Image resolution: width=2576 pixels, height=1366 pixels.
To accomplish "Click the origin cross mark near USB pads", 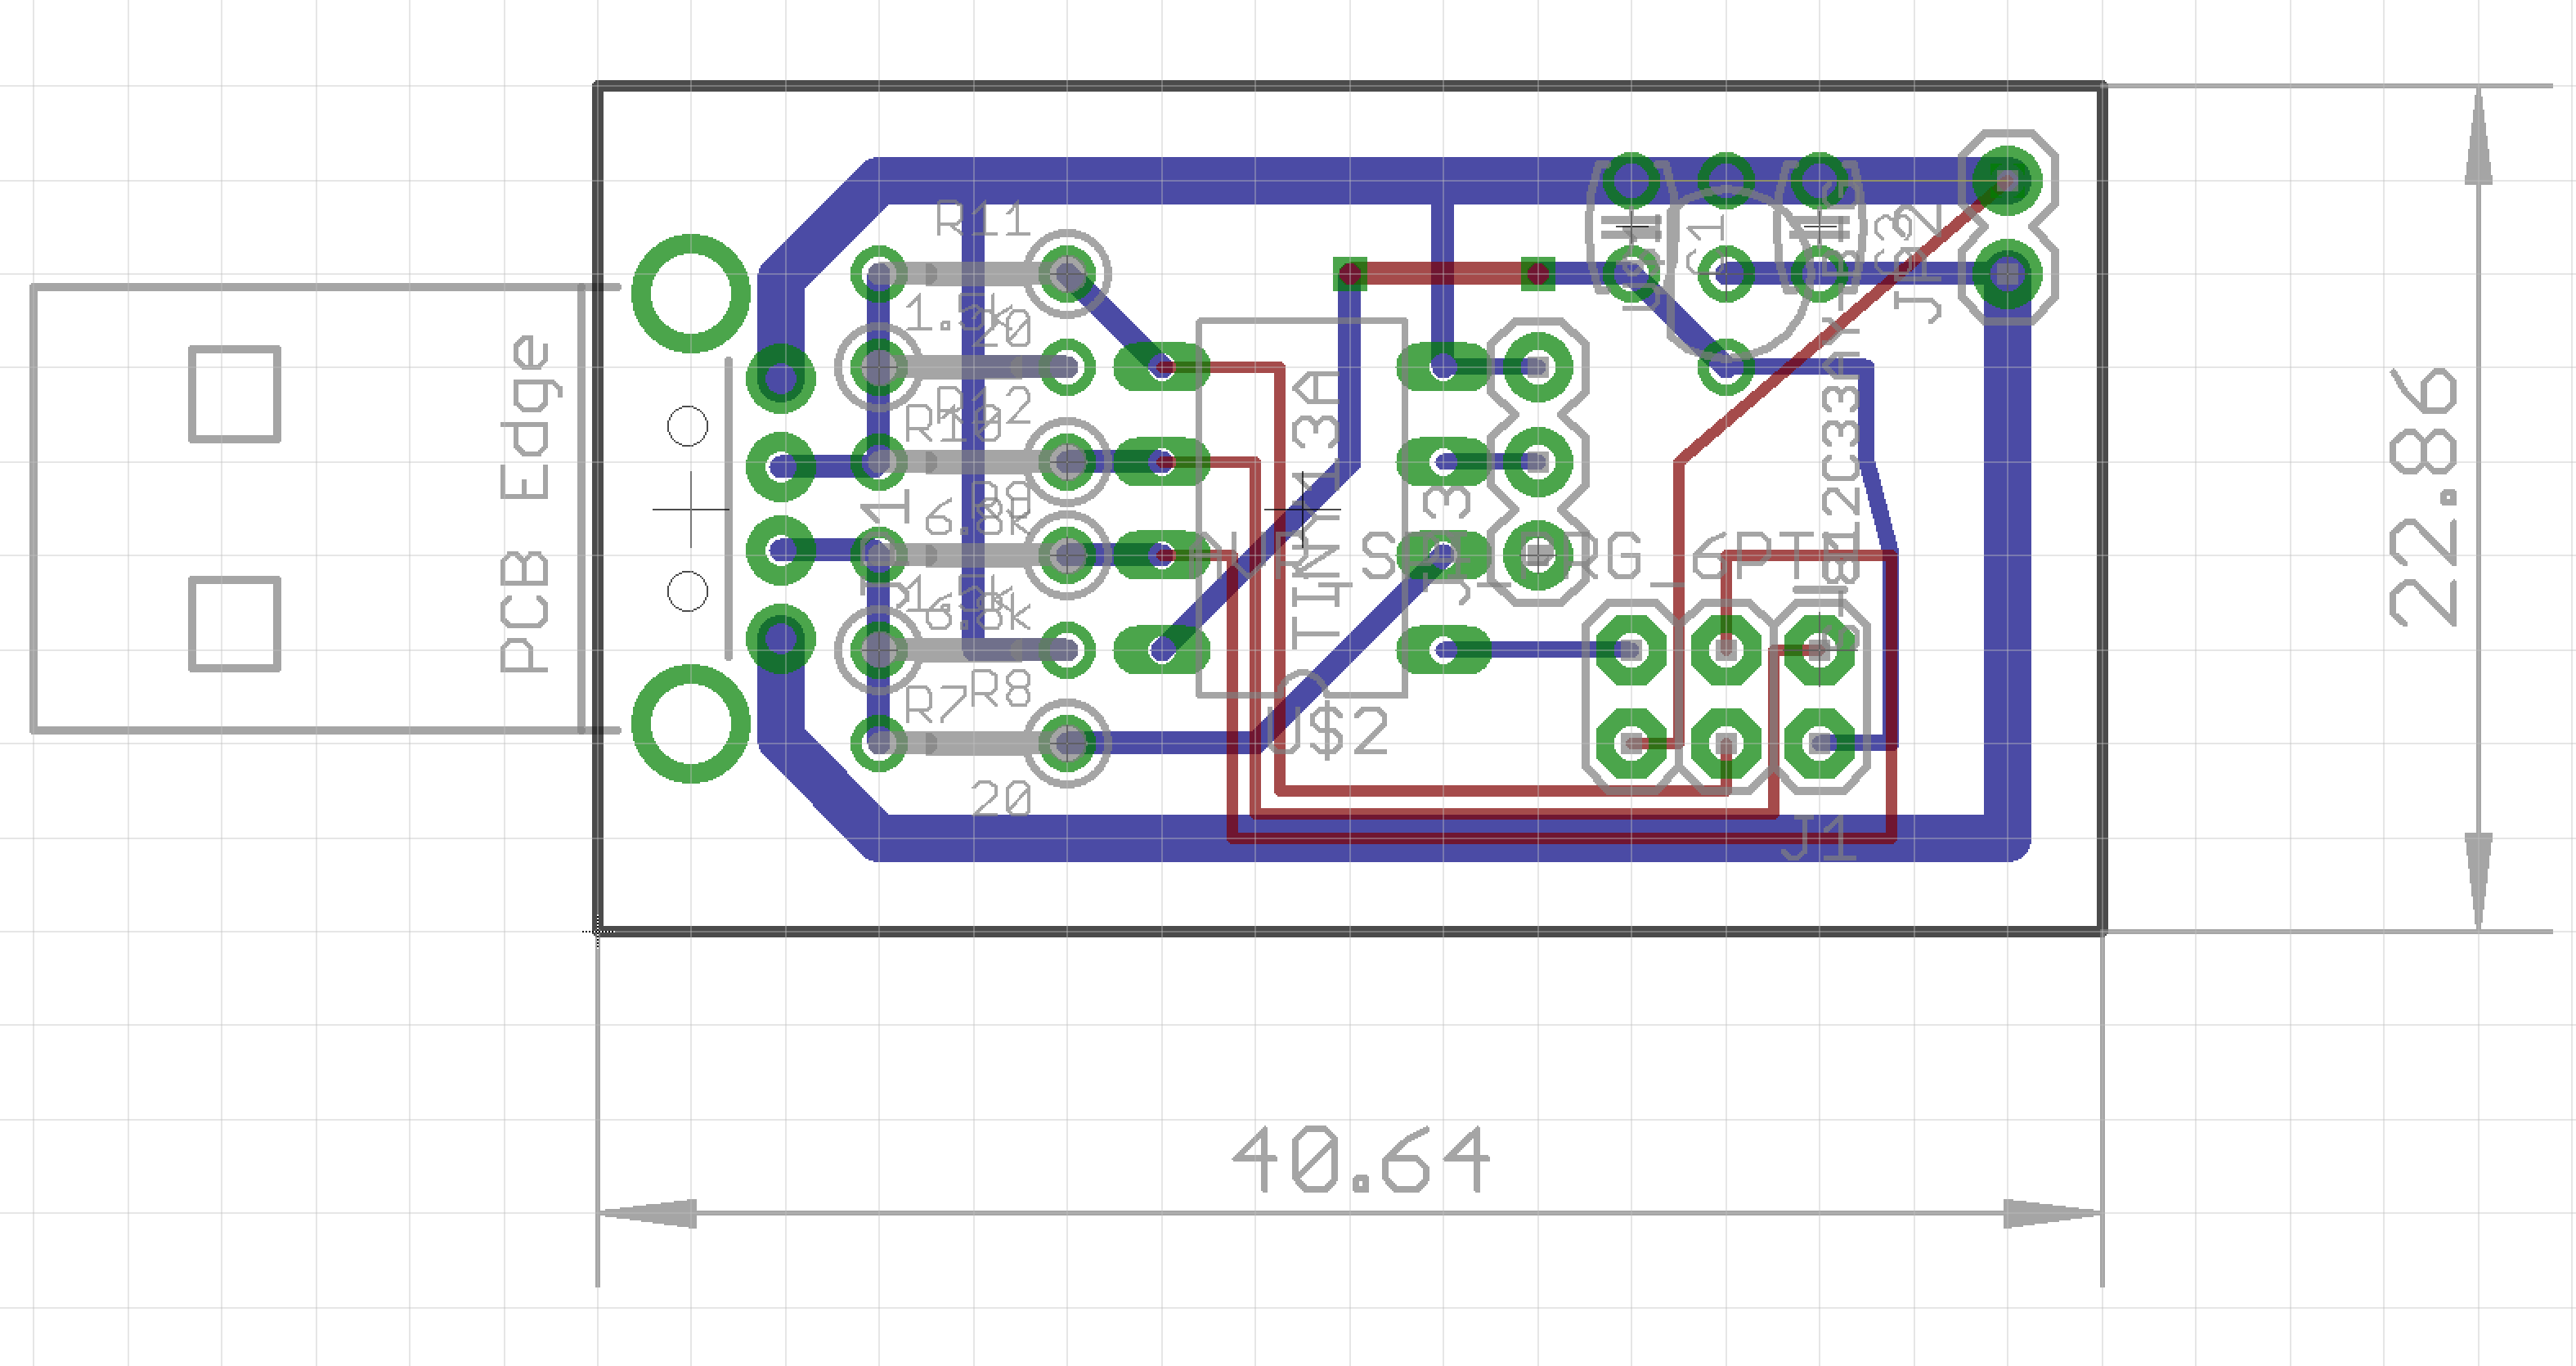I will pyautogui.click(x=690, y=509).
